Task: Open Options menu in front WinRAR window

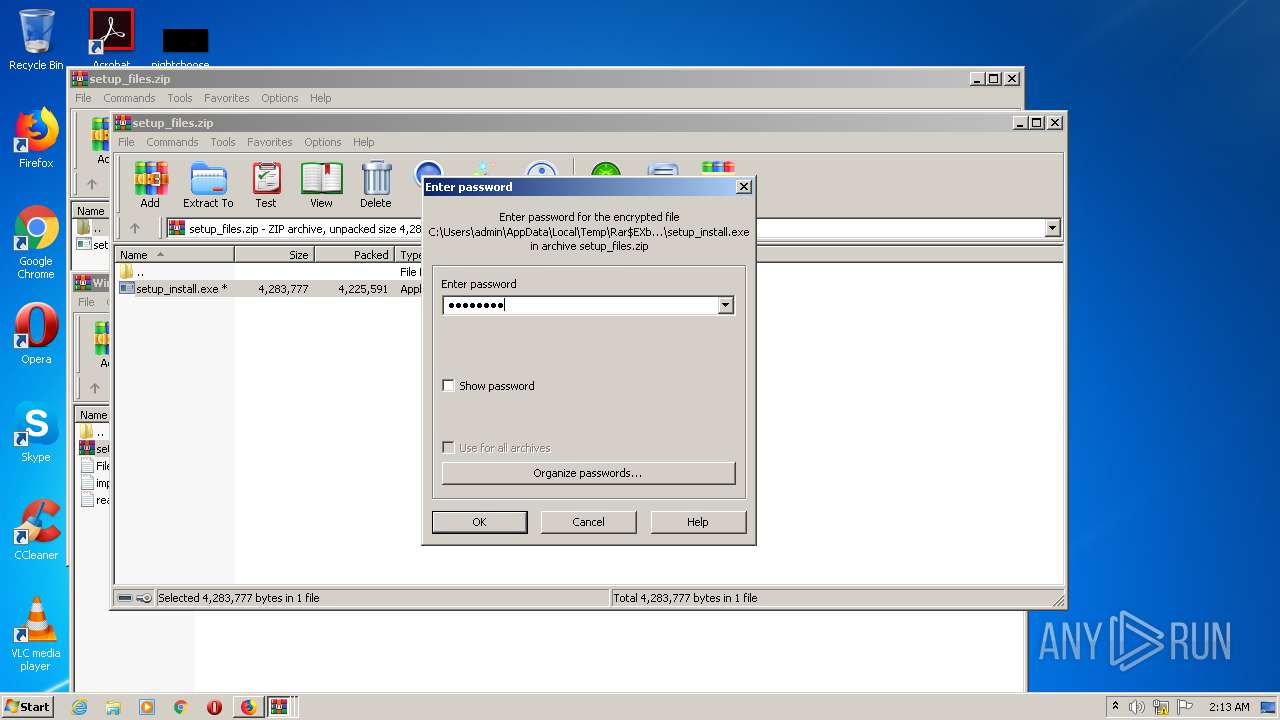Action: [323, 142]
